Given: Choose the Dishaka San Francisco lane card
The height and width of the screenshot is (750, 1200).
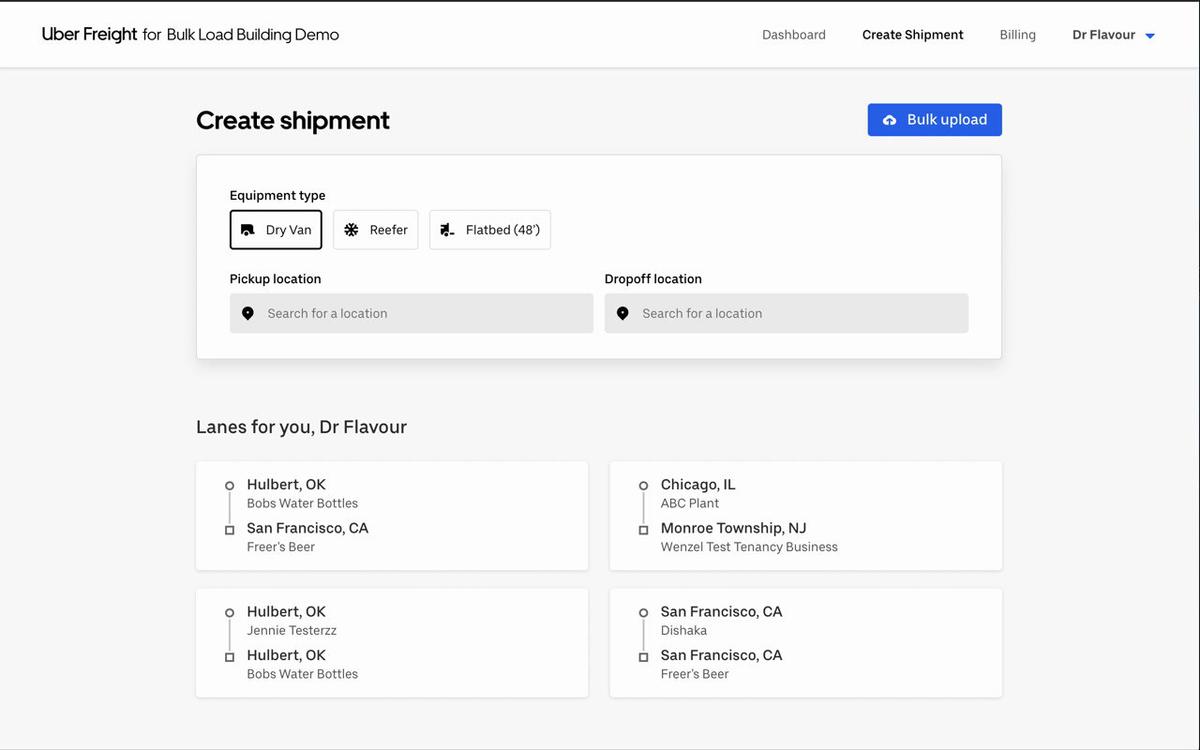Looking at the screenshot, I should click(x=806, y=643).
